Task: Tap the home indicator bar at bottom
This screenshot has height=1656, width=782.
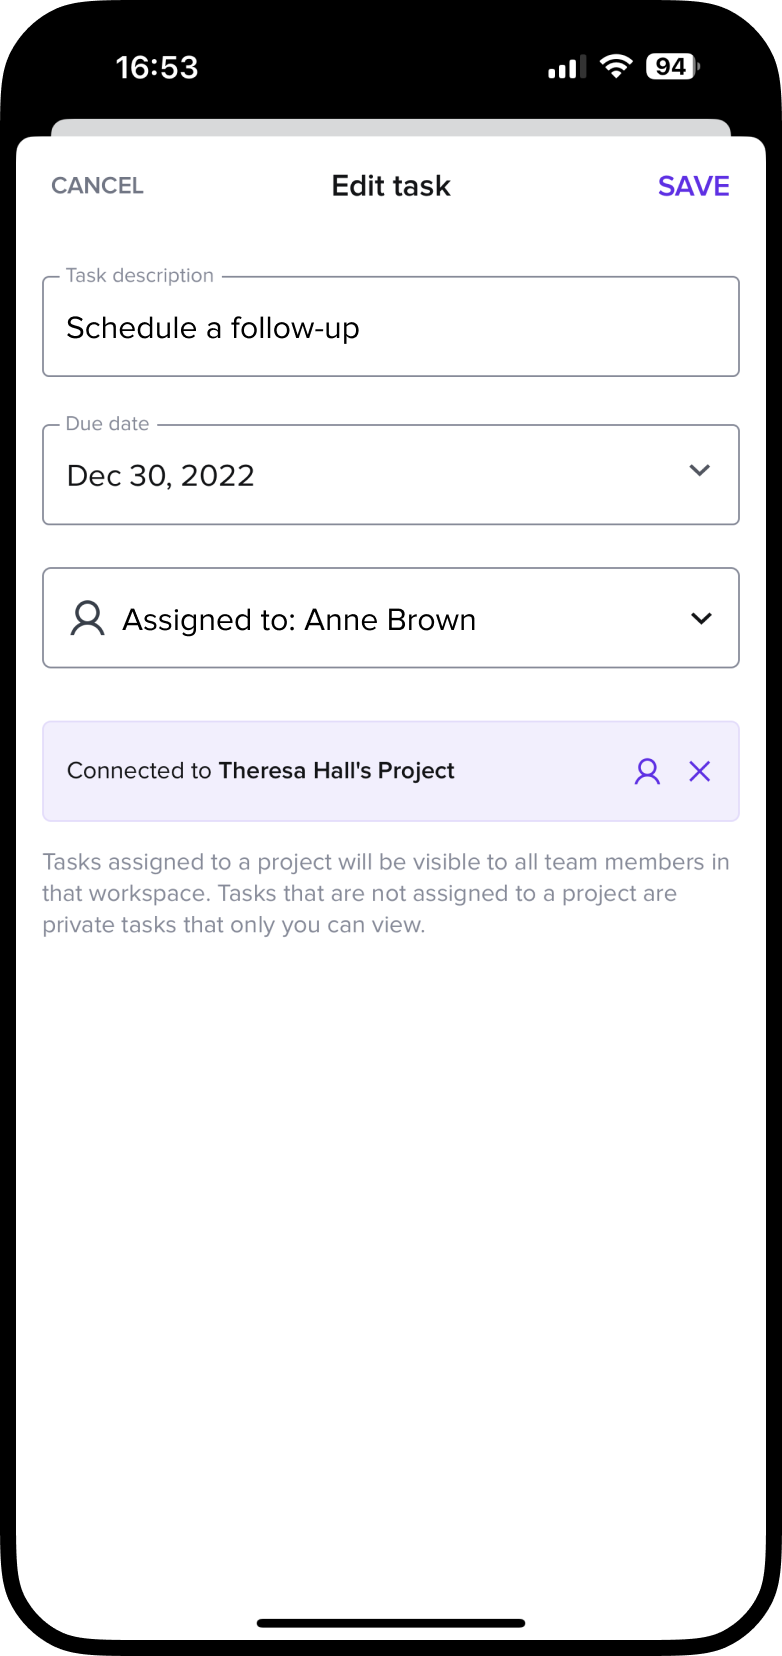Action: (x=391, y=1623)
